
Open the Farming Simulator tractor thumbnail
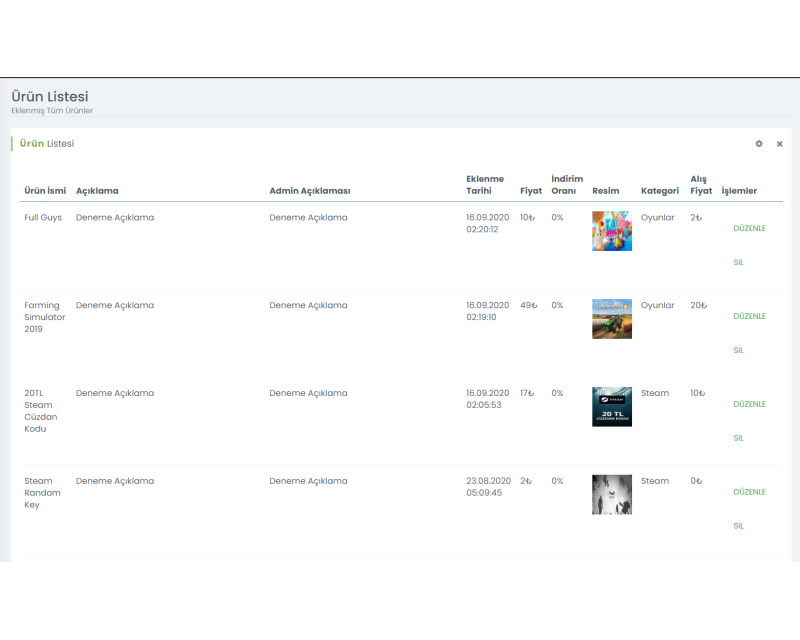pos(611,319)
